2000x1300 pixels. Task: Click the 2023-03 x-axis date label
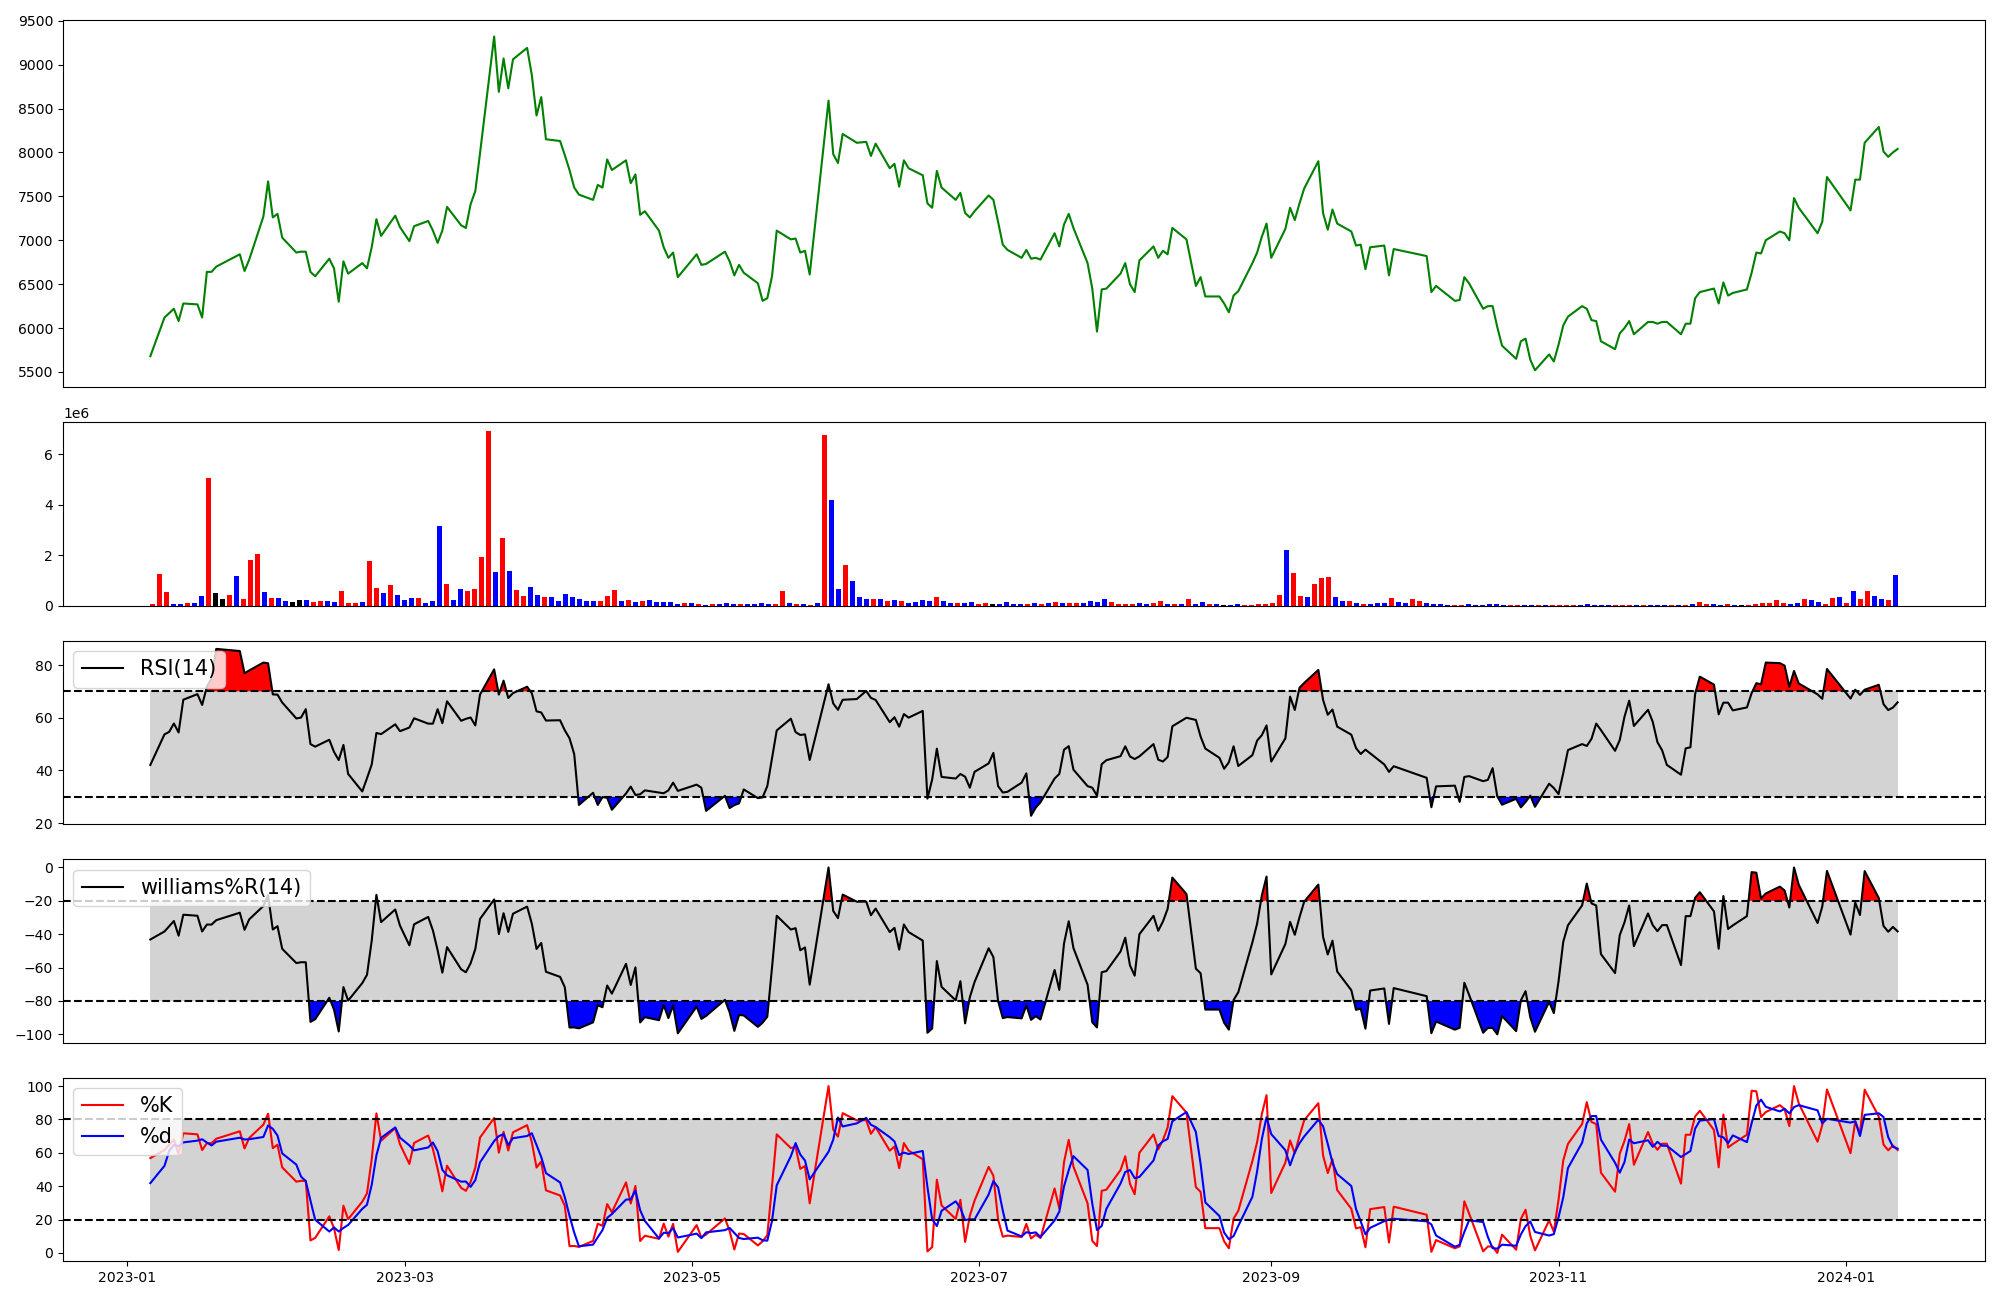pyautogui.click(x=405, y=1277)
